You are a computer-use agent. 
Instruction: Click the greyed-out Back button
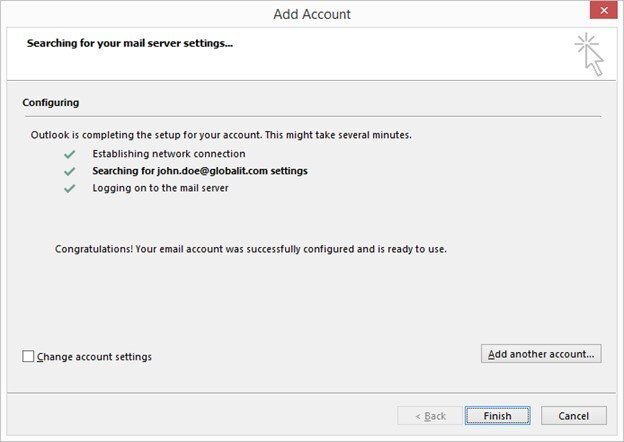click(422, 416)
